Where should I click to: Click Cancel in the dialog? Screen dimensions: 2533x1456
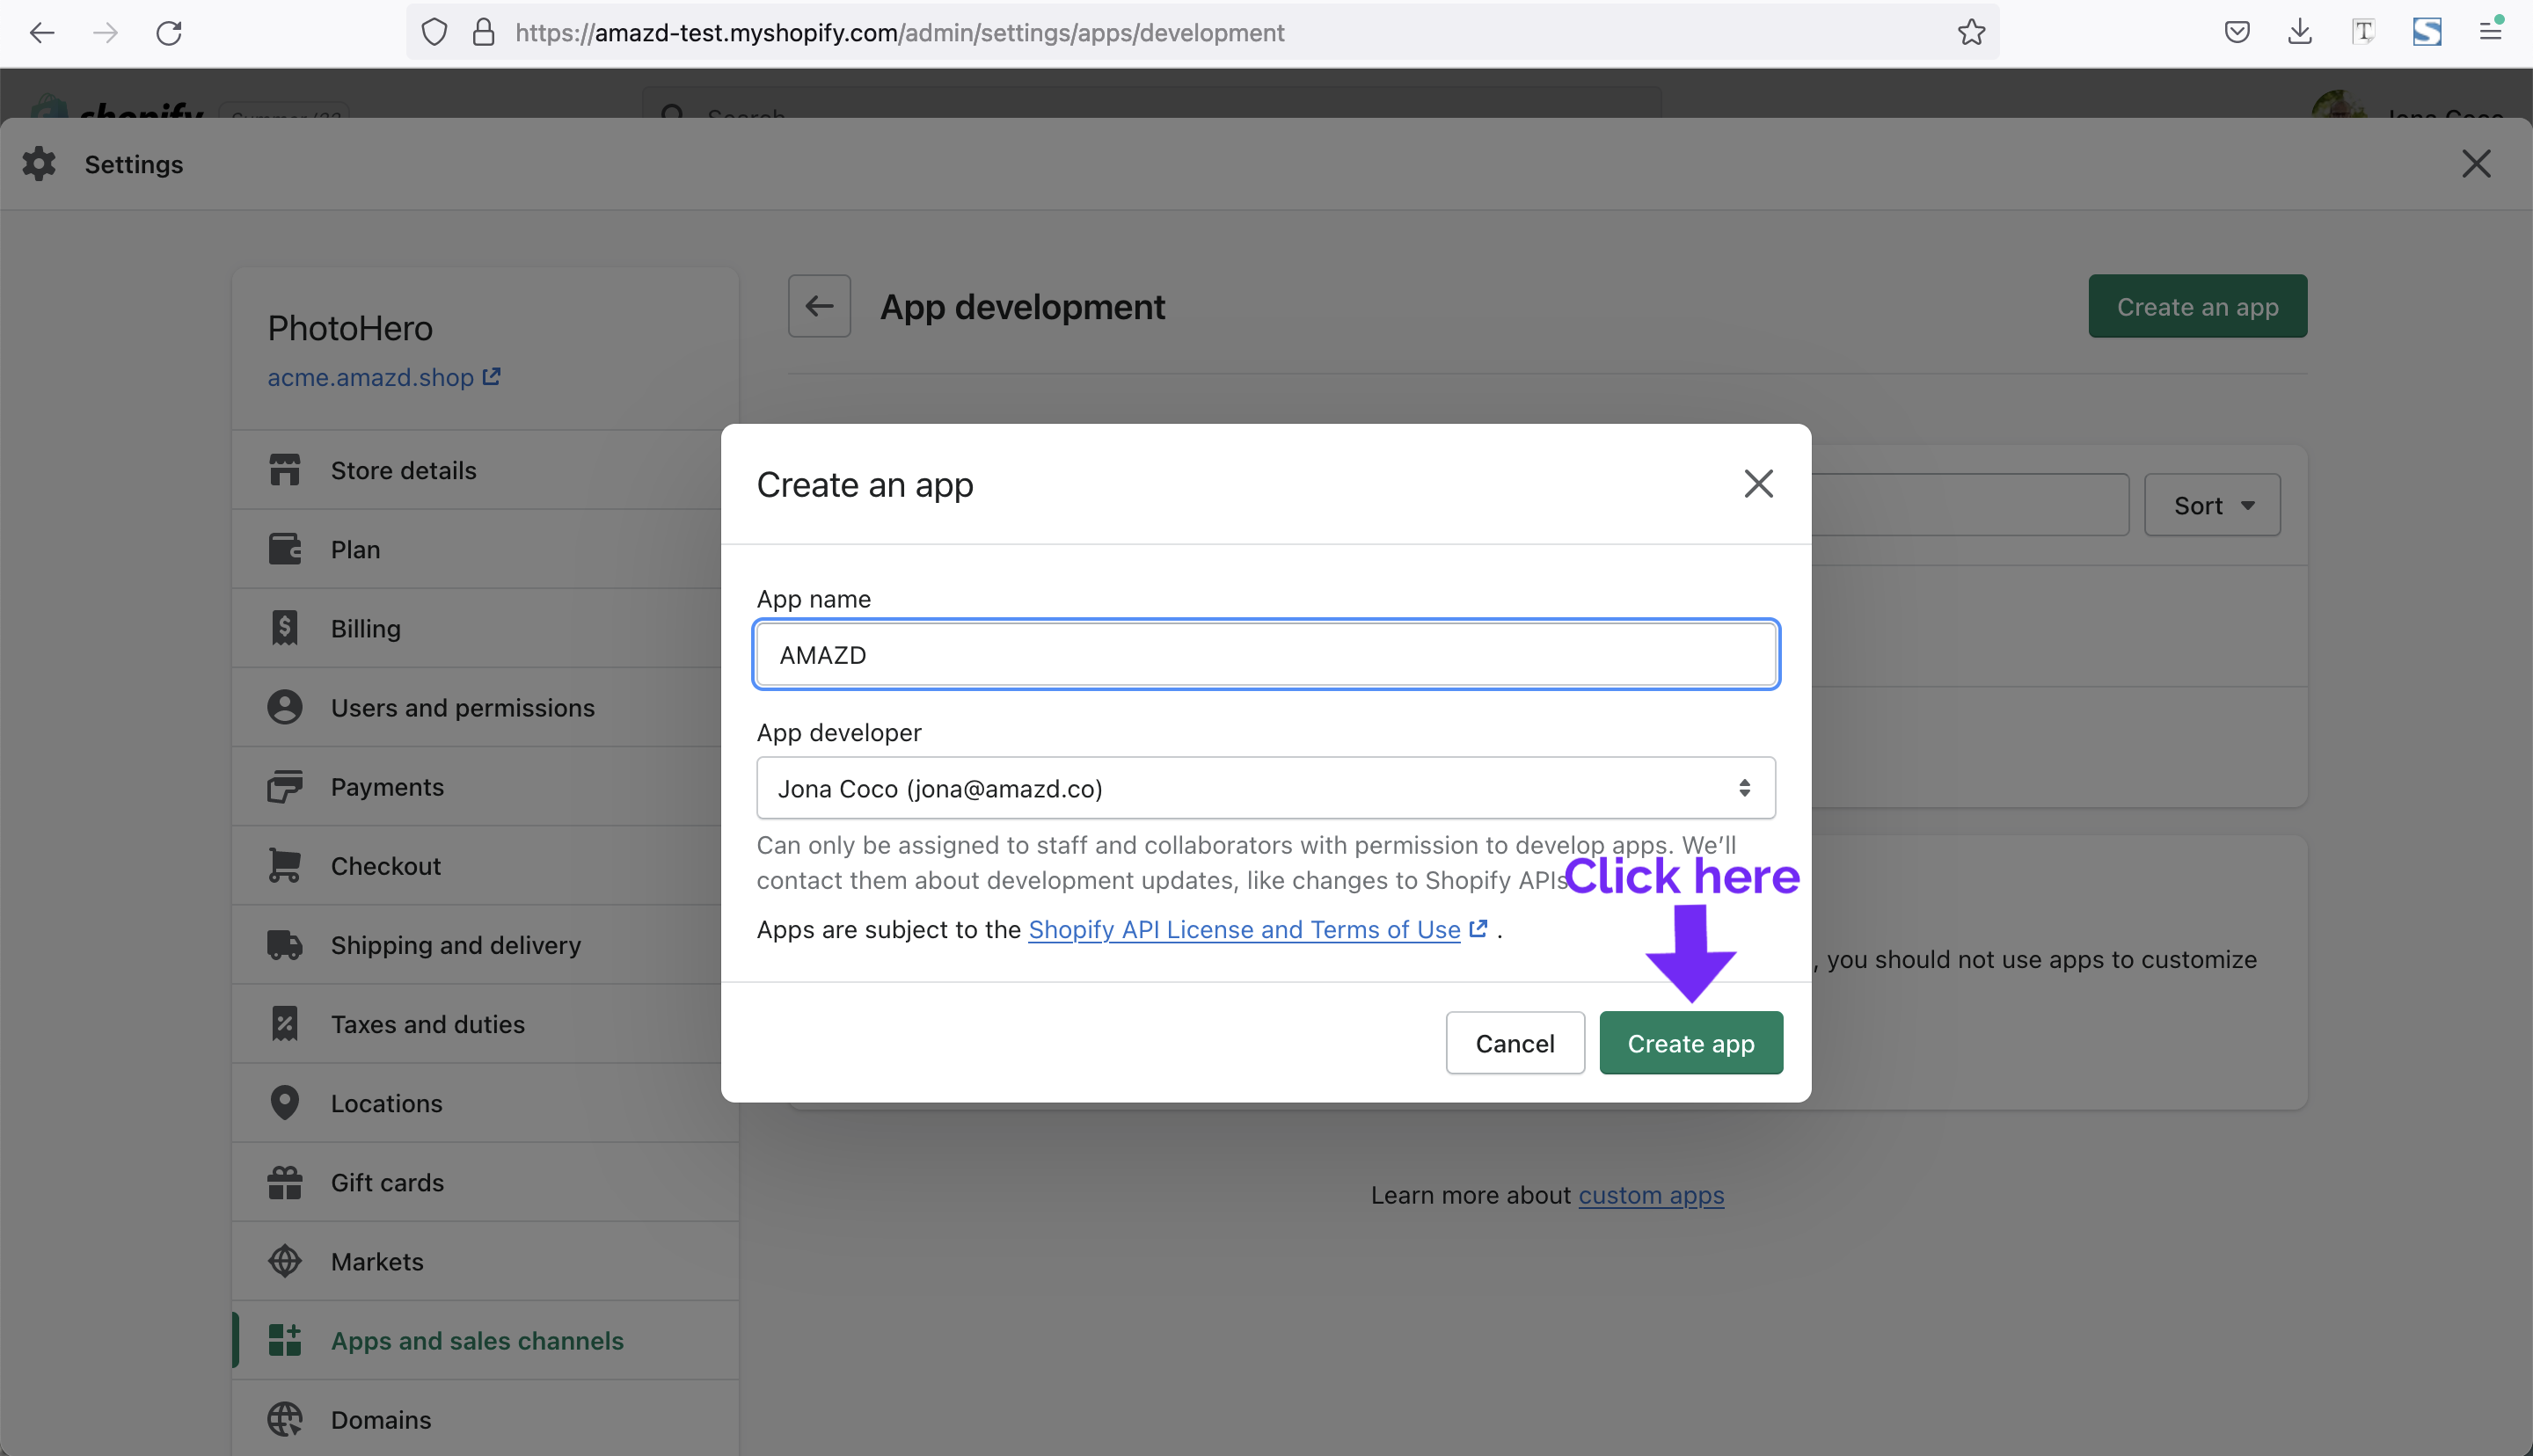coord(1515,1043)
